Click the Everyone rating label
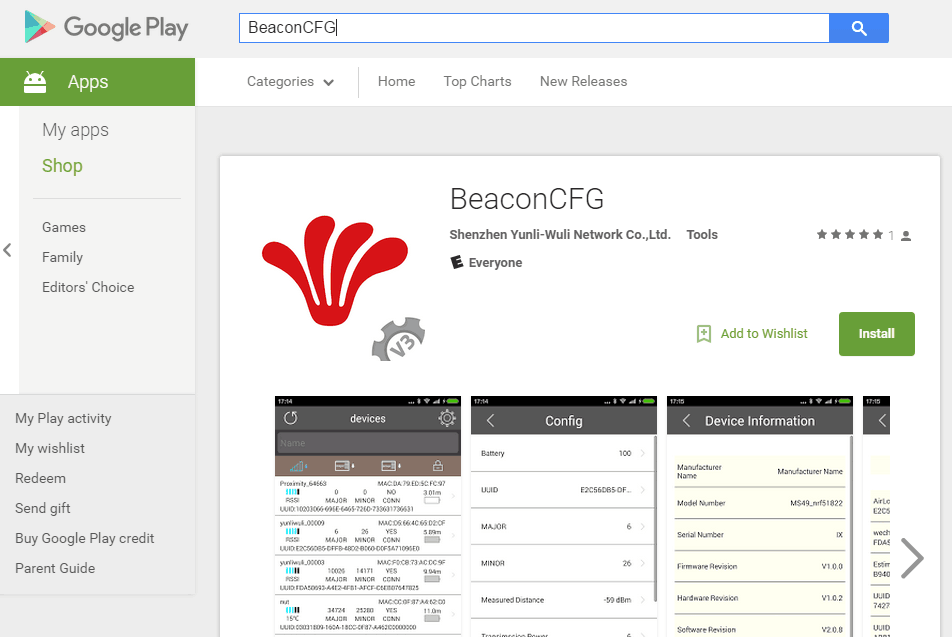Screen dimensions: 952x637 pyautogui.click(x=495, y=262)
